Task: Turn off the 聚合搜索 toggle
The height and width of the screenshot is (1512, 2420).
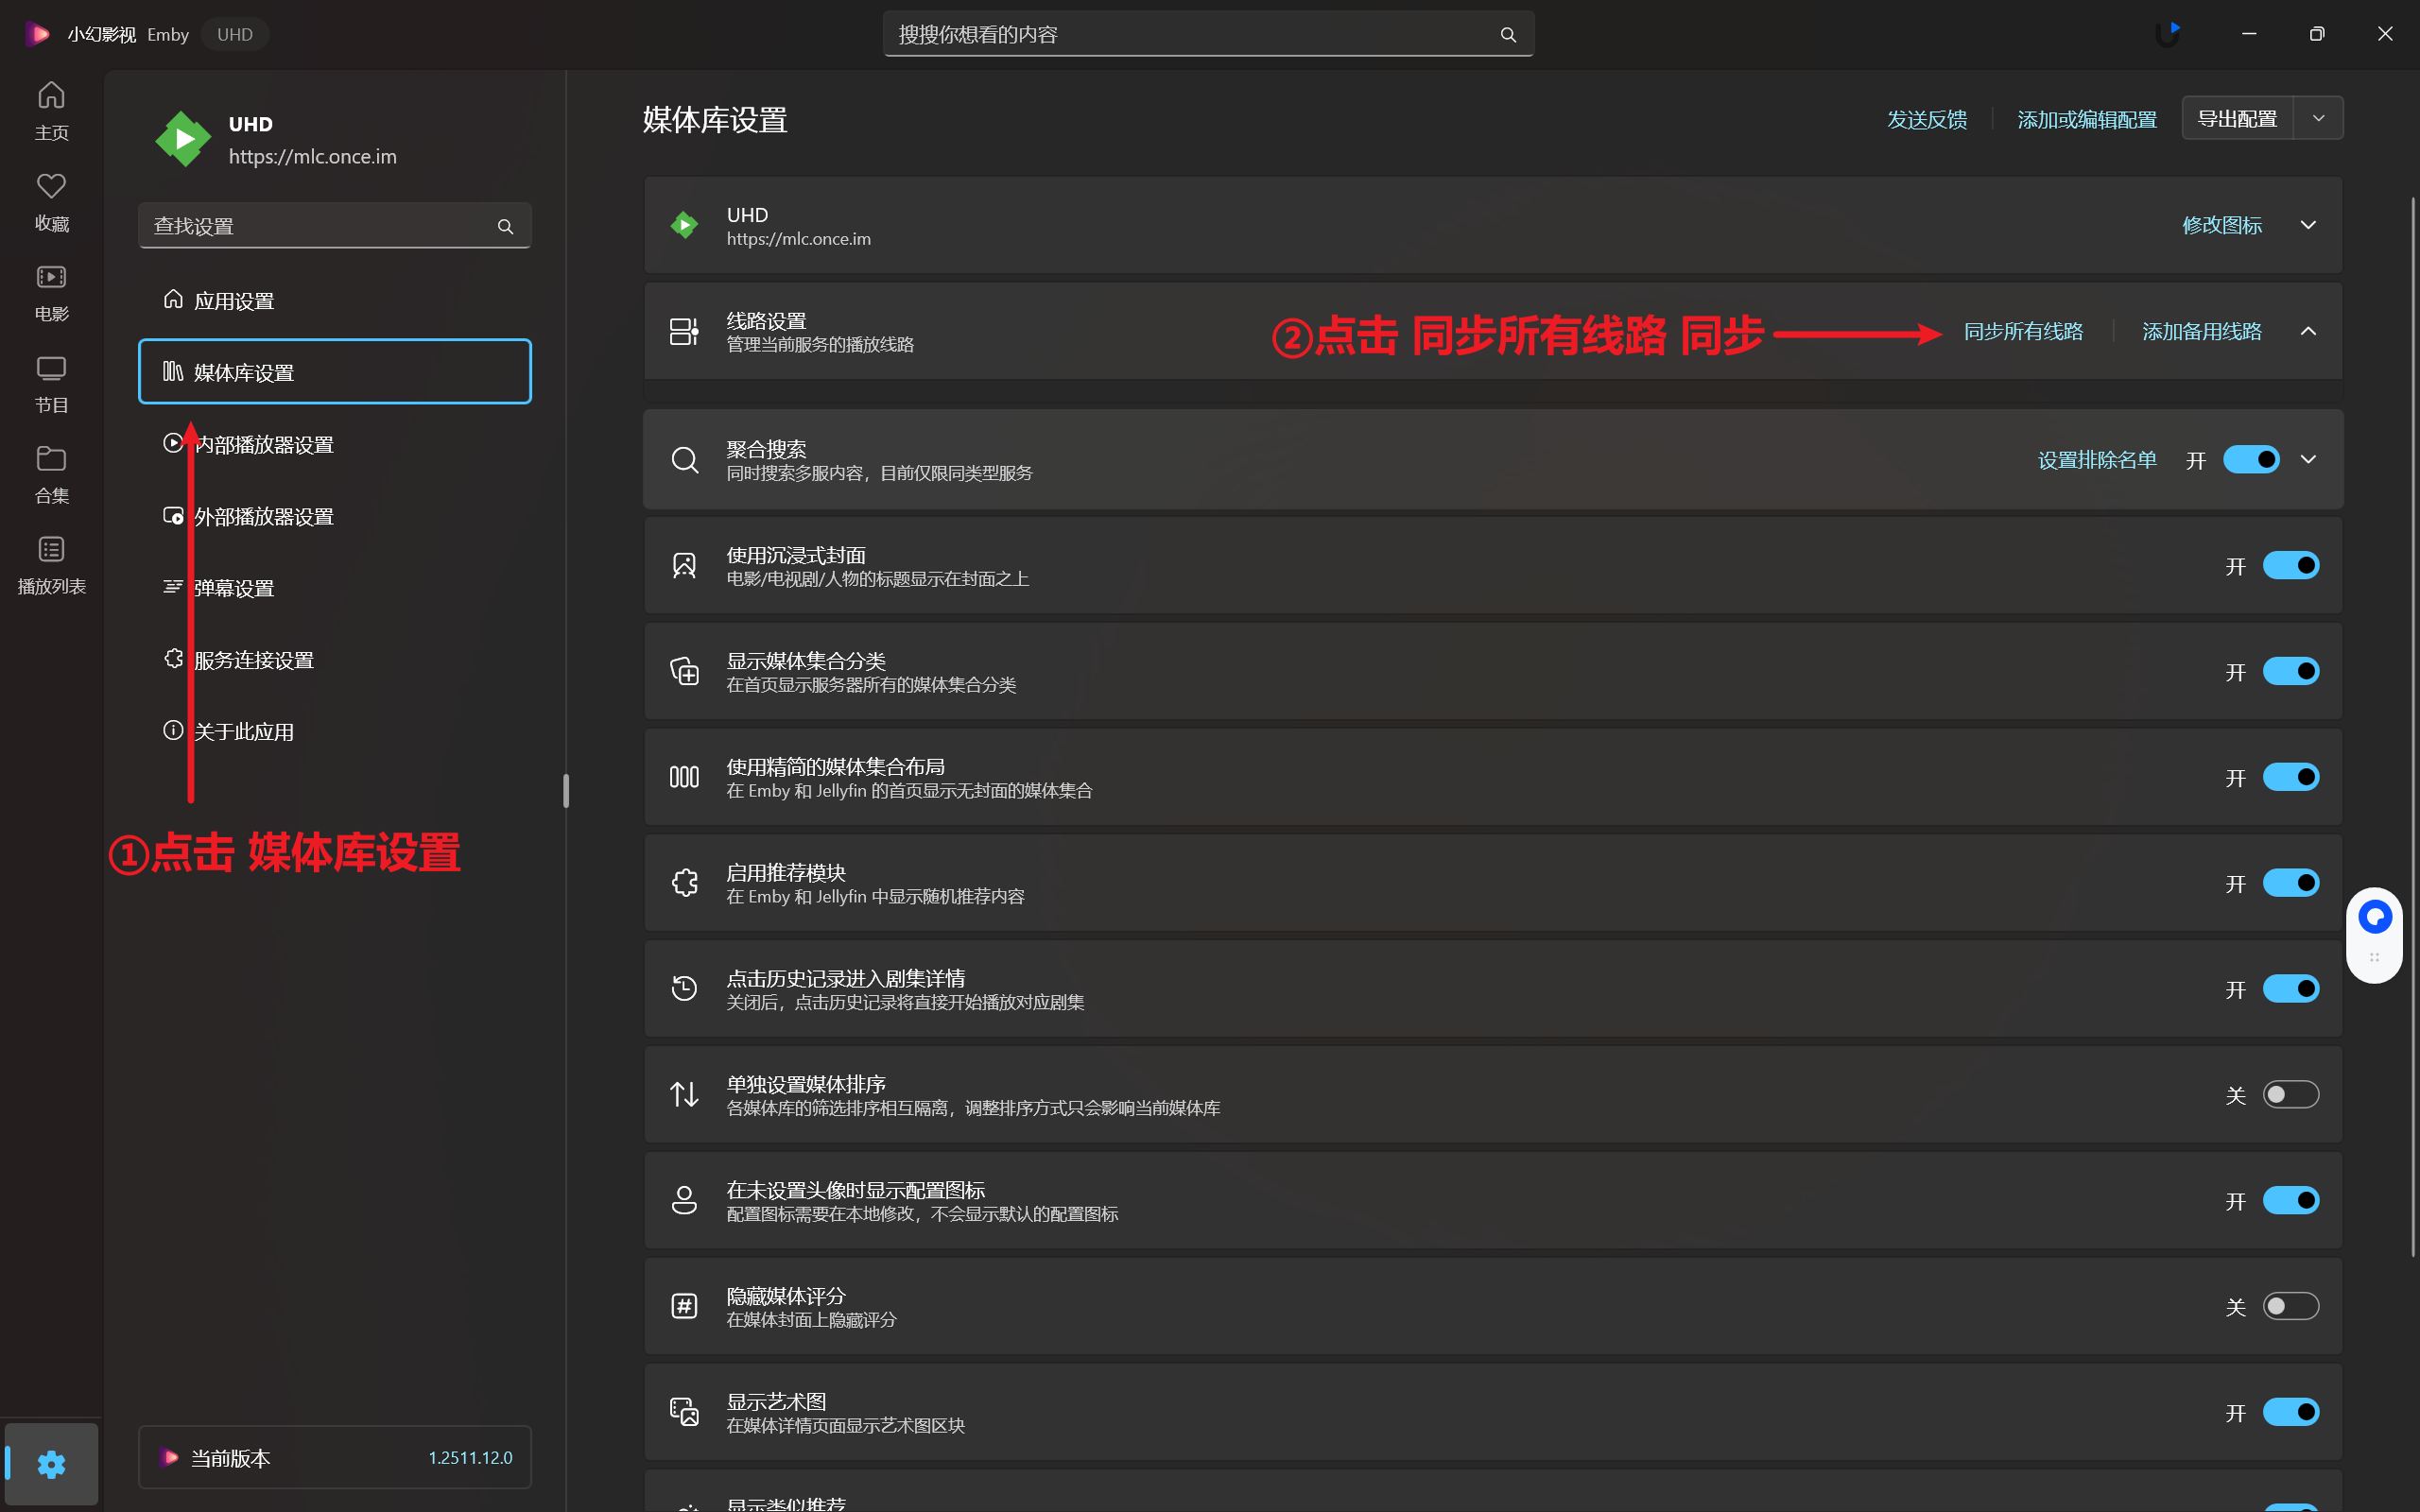Action: pyautogui.click(x=2250, y=460)
